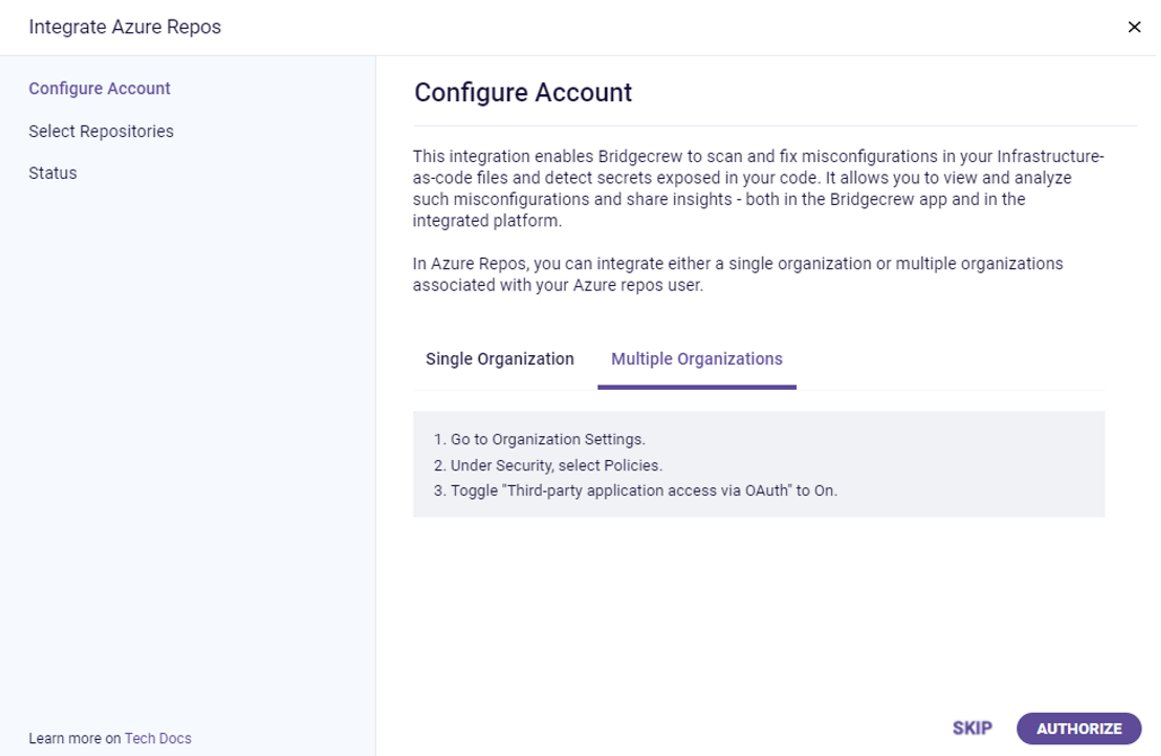The width and height of the screenshot is (1161, 756).
Task: Click the Integrate Azure Repos dialog title
Action: pos(125,27)
